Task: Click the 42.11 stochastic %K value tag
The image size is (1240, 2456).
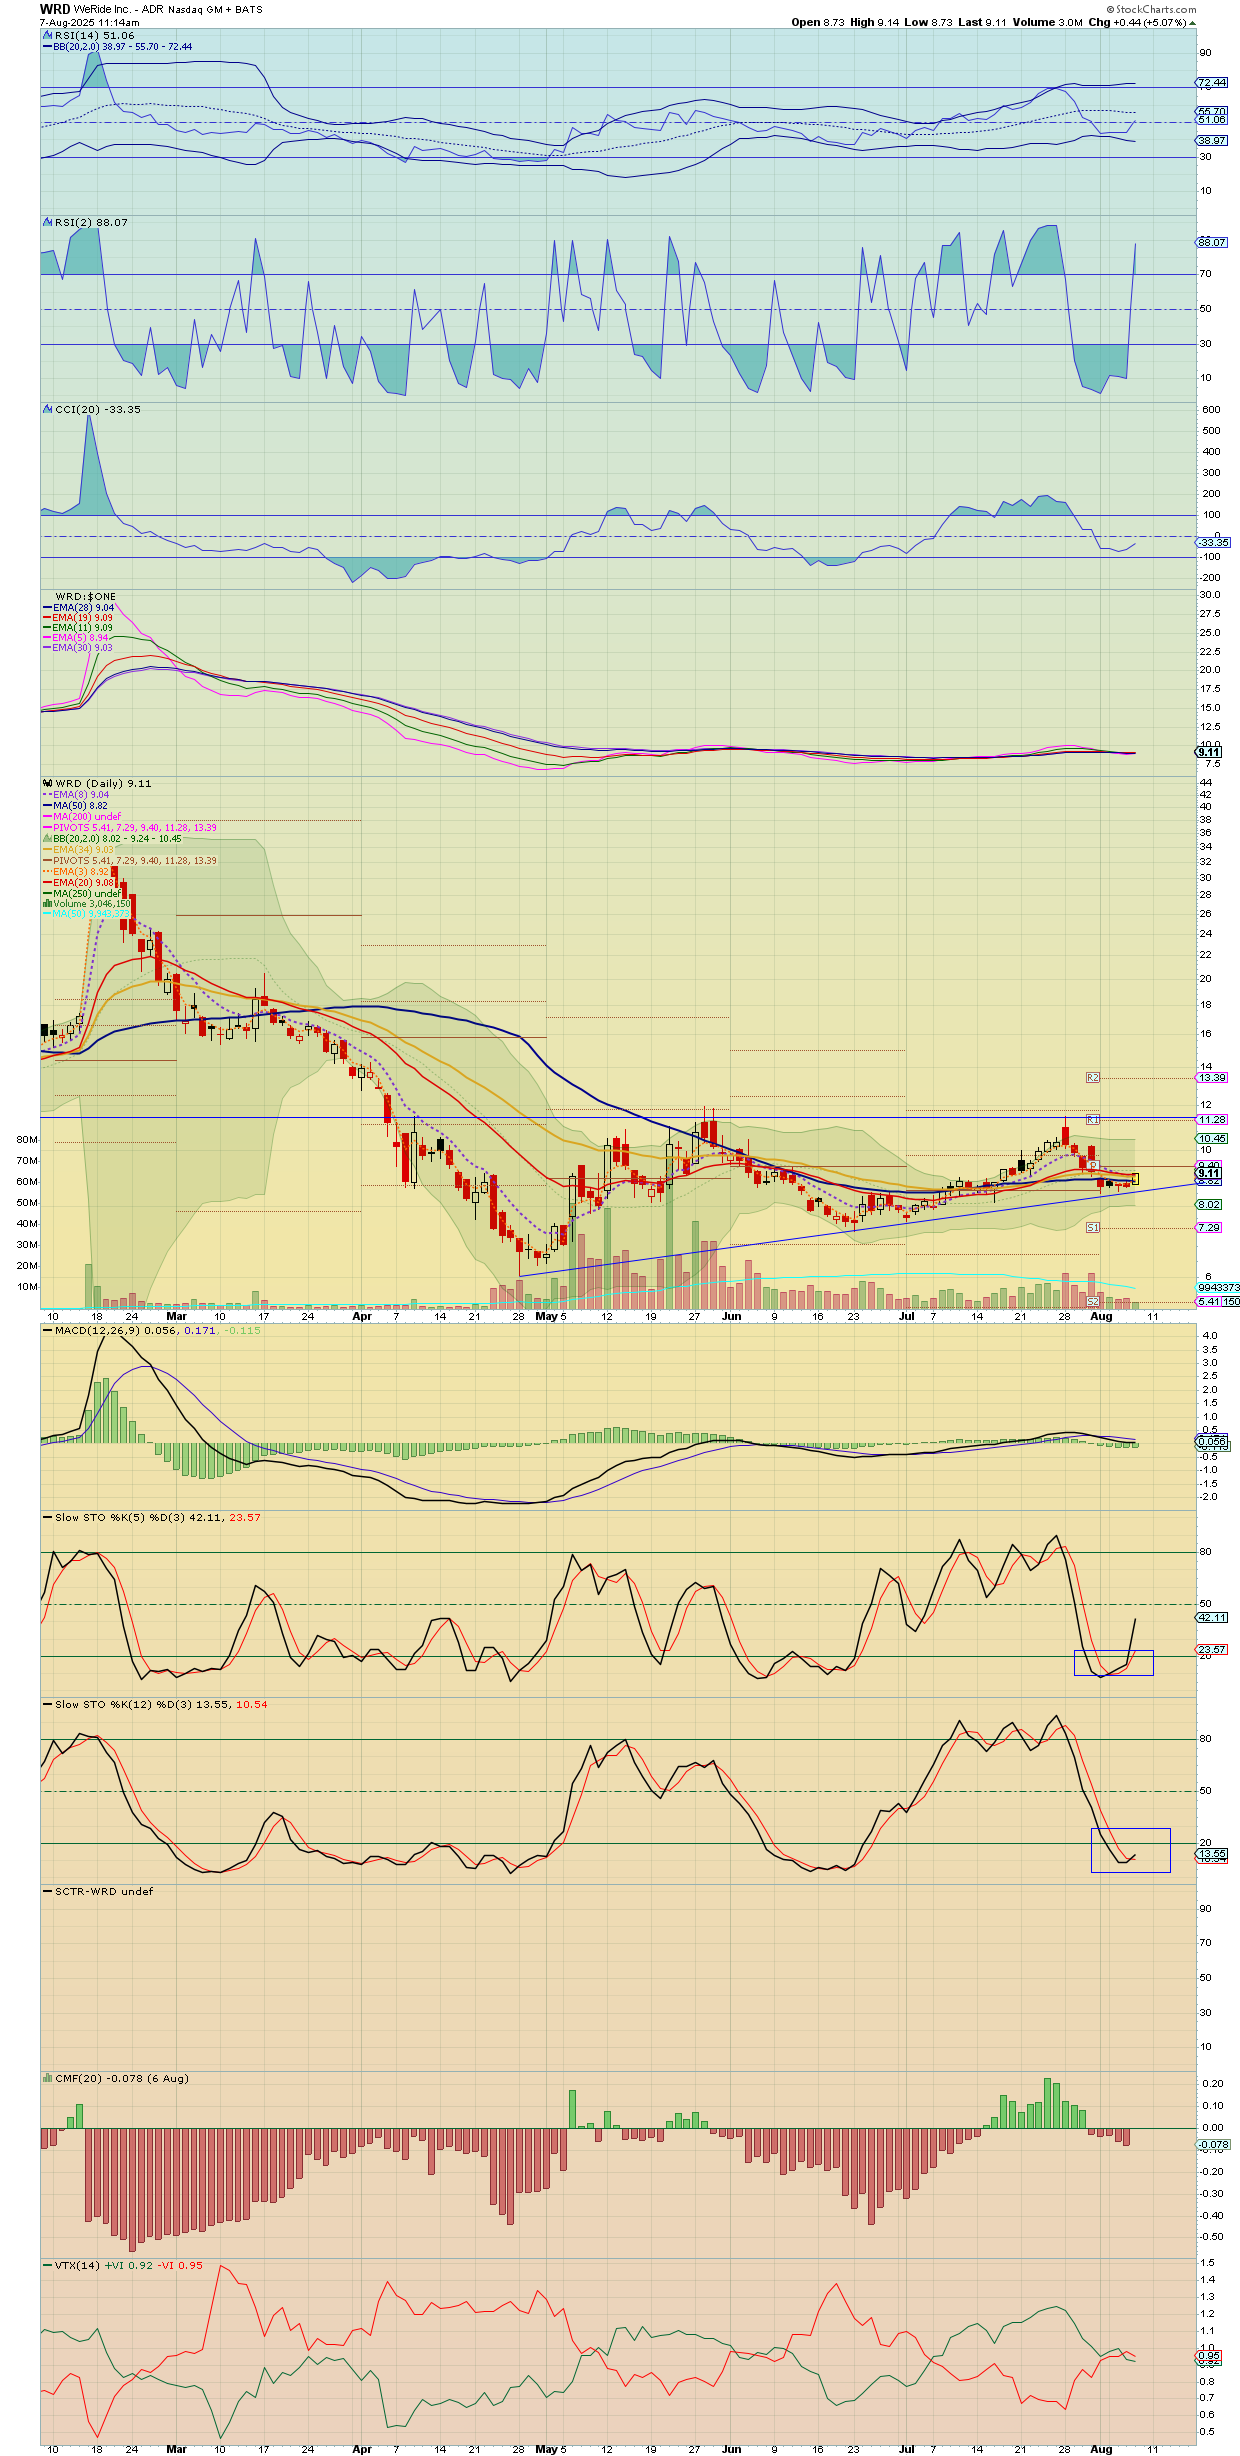Action: (1212, 1616)
